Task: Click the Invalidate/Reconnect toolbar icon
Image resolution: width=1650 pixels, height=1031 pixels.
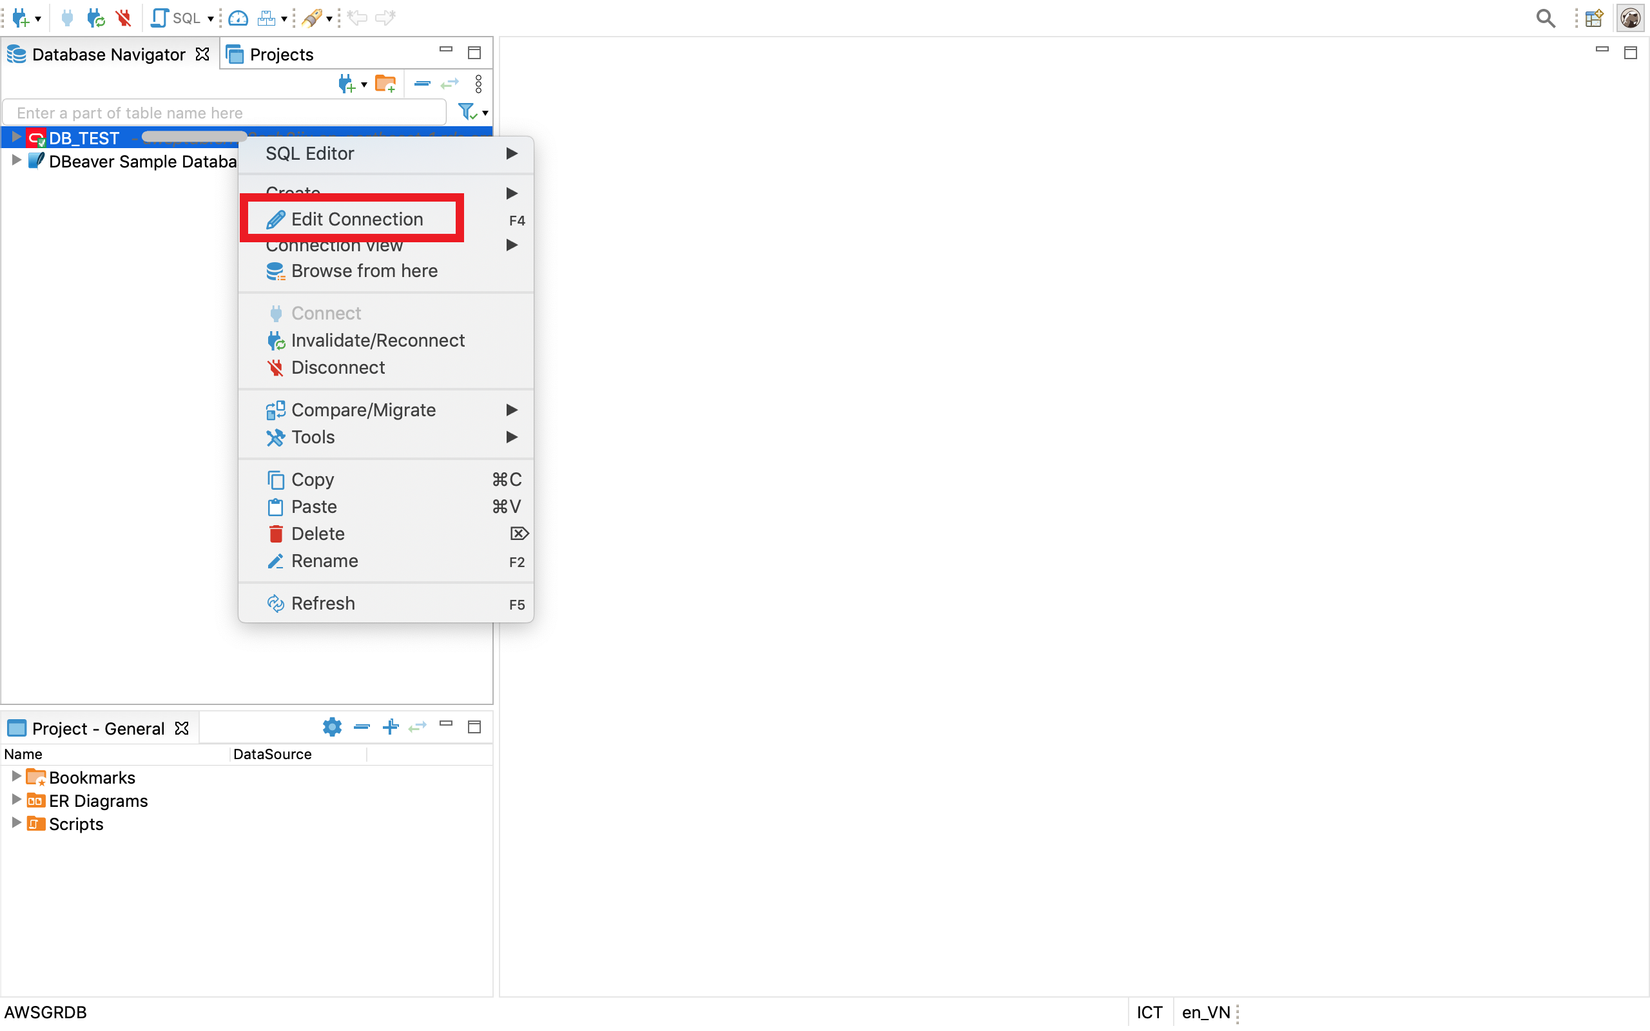Action: [x=96, y=18]
